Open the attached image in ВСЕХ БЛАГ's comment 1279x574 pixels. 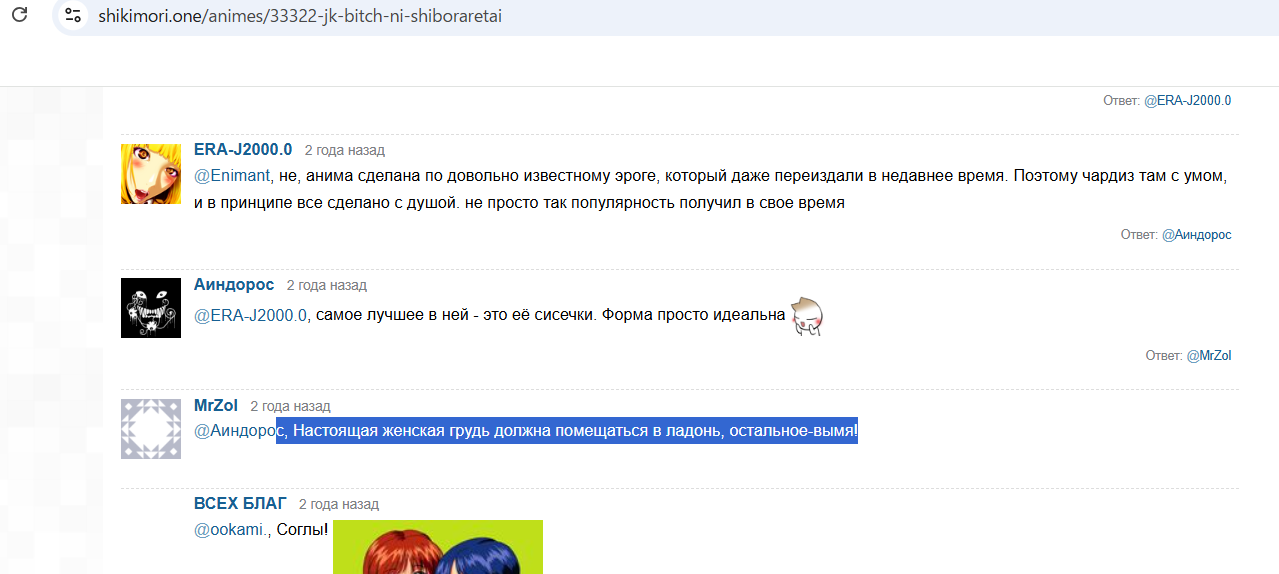(x=438, y=547)
